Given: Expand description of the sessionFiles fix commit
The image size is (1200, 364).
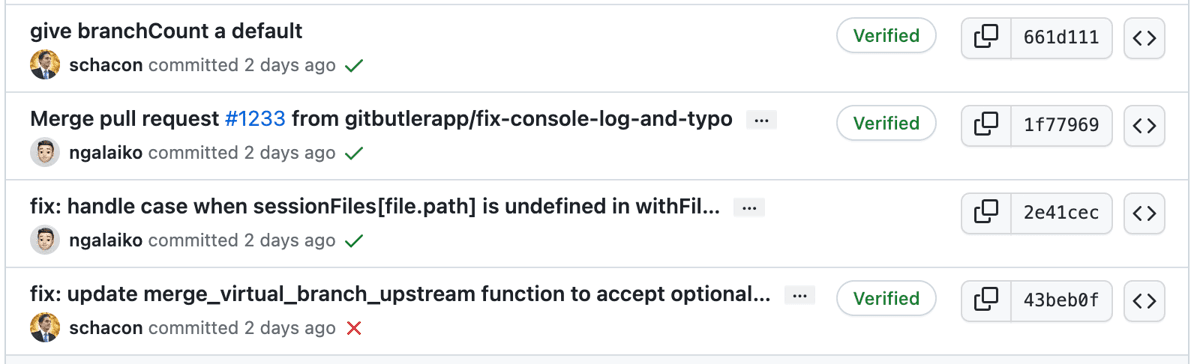Looking at the screenshot, I should click(749, 208).
